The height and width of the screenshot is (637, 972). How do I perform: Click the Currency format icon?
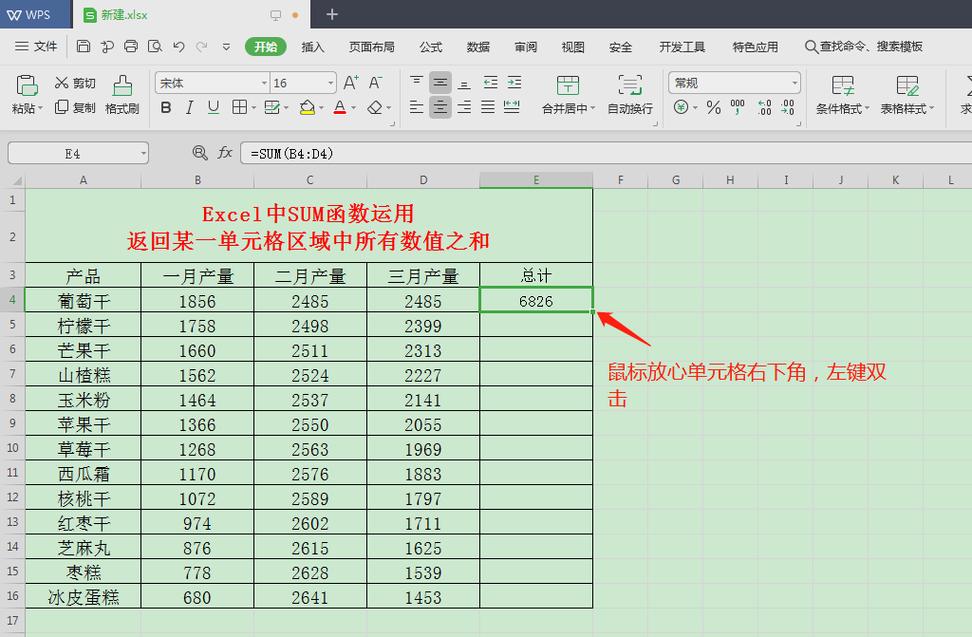pos(681,107)
